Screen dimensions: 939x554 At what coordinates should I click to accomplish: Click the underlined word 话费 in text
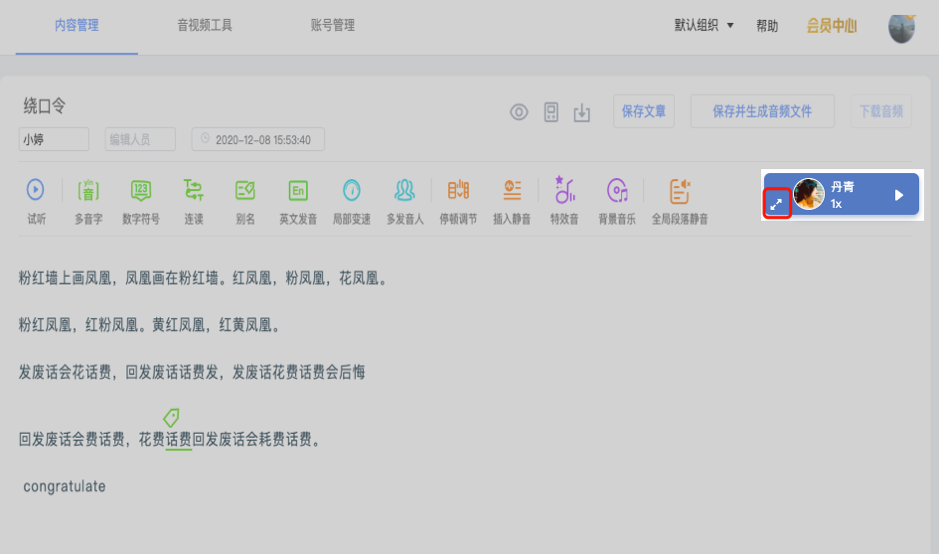coord(178,440)
